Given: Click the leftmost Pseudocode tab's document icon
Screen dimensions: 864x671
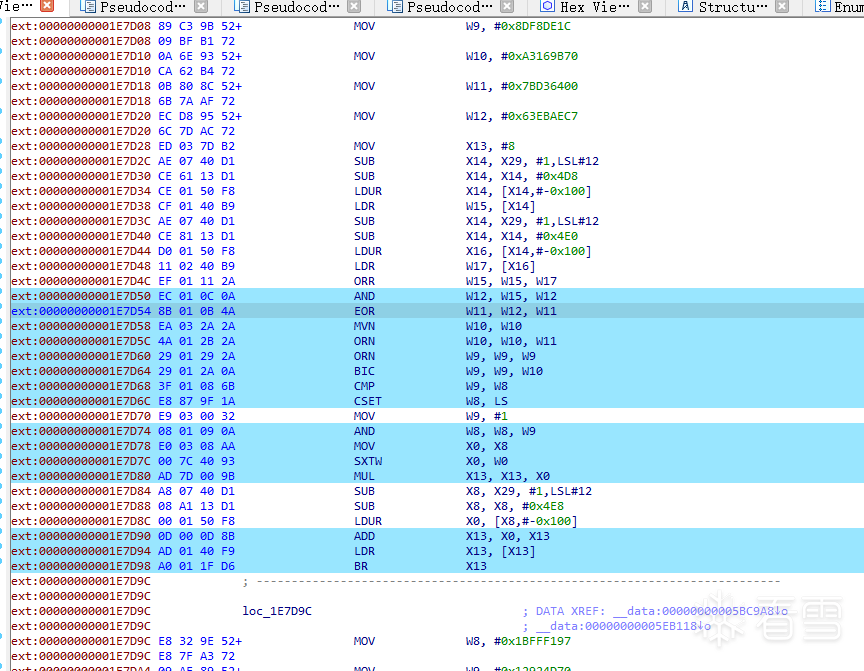Looking at the screenshot, I should click(88, 7).
